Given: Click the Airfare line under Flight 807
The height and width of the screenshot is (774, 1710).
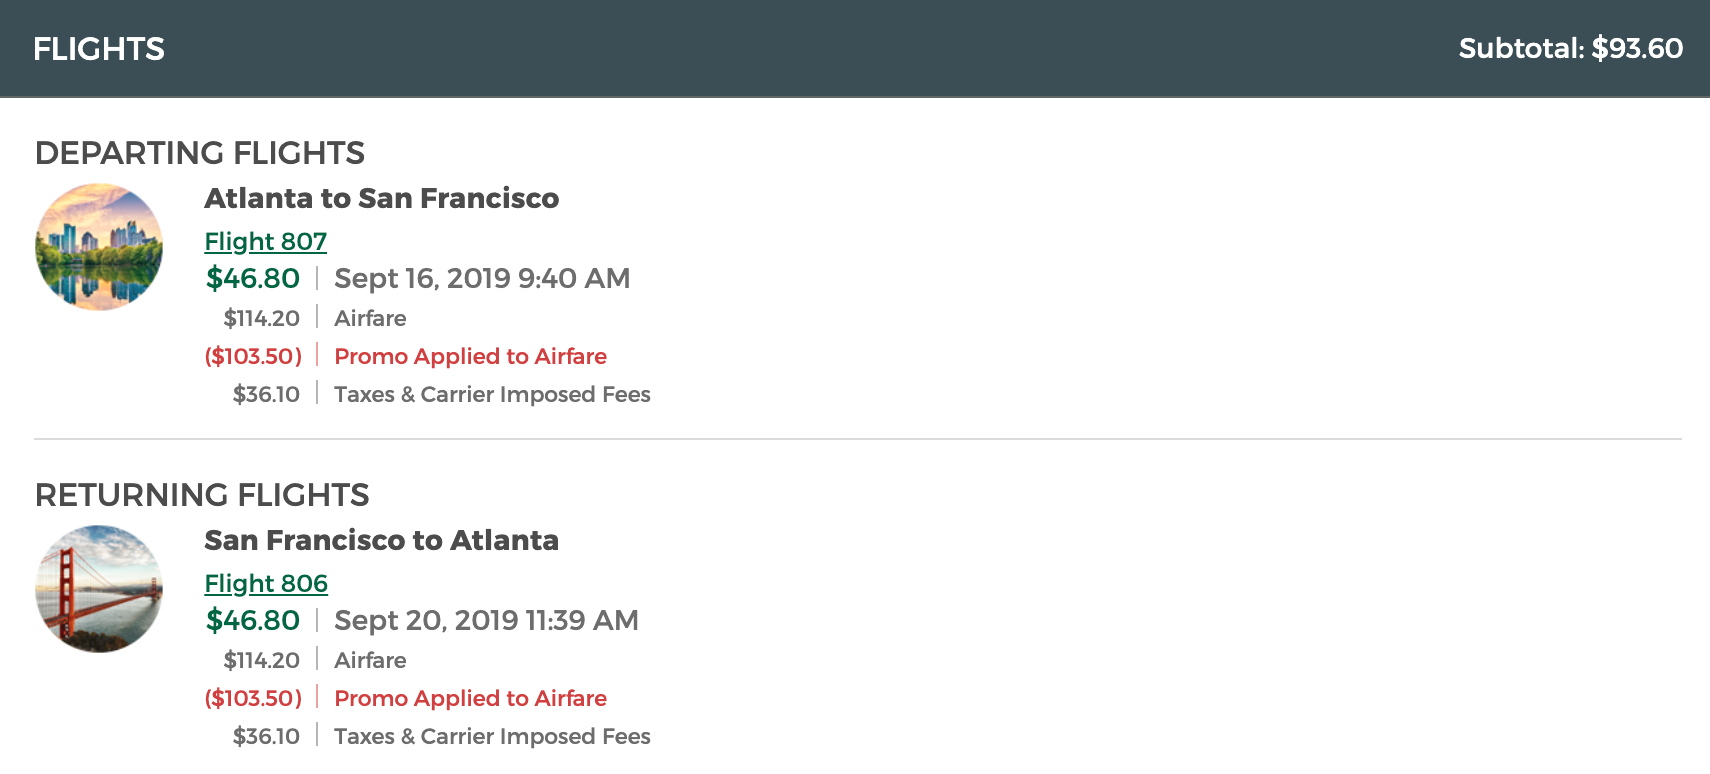Looking at the screenshot, I should pyautogui.click(x=370, y=318).
